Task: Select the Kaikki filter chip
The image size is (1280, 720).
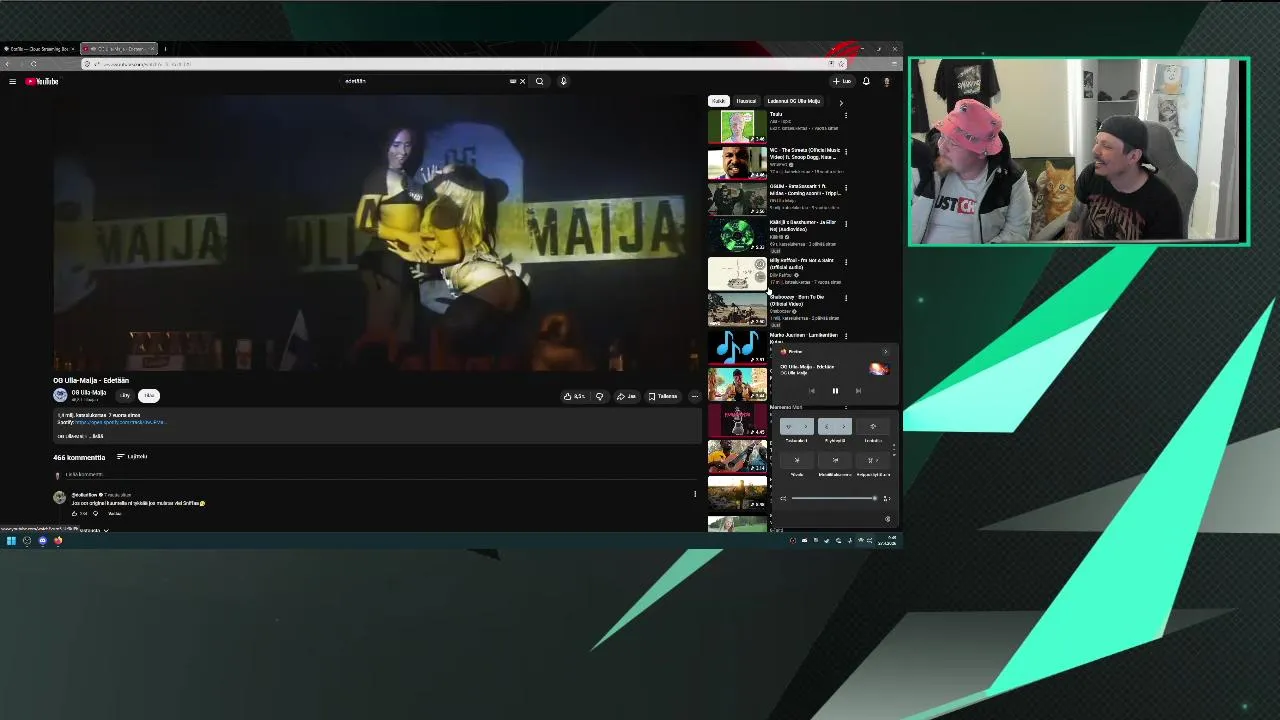Action: [x=718, y=101]
